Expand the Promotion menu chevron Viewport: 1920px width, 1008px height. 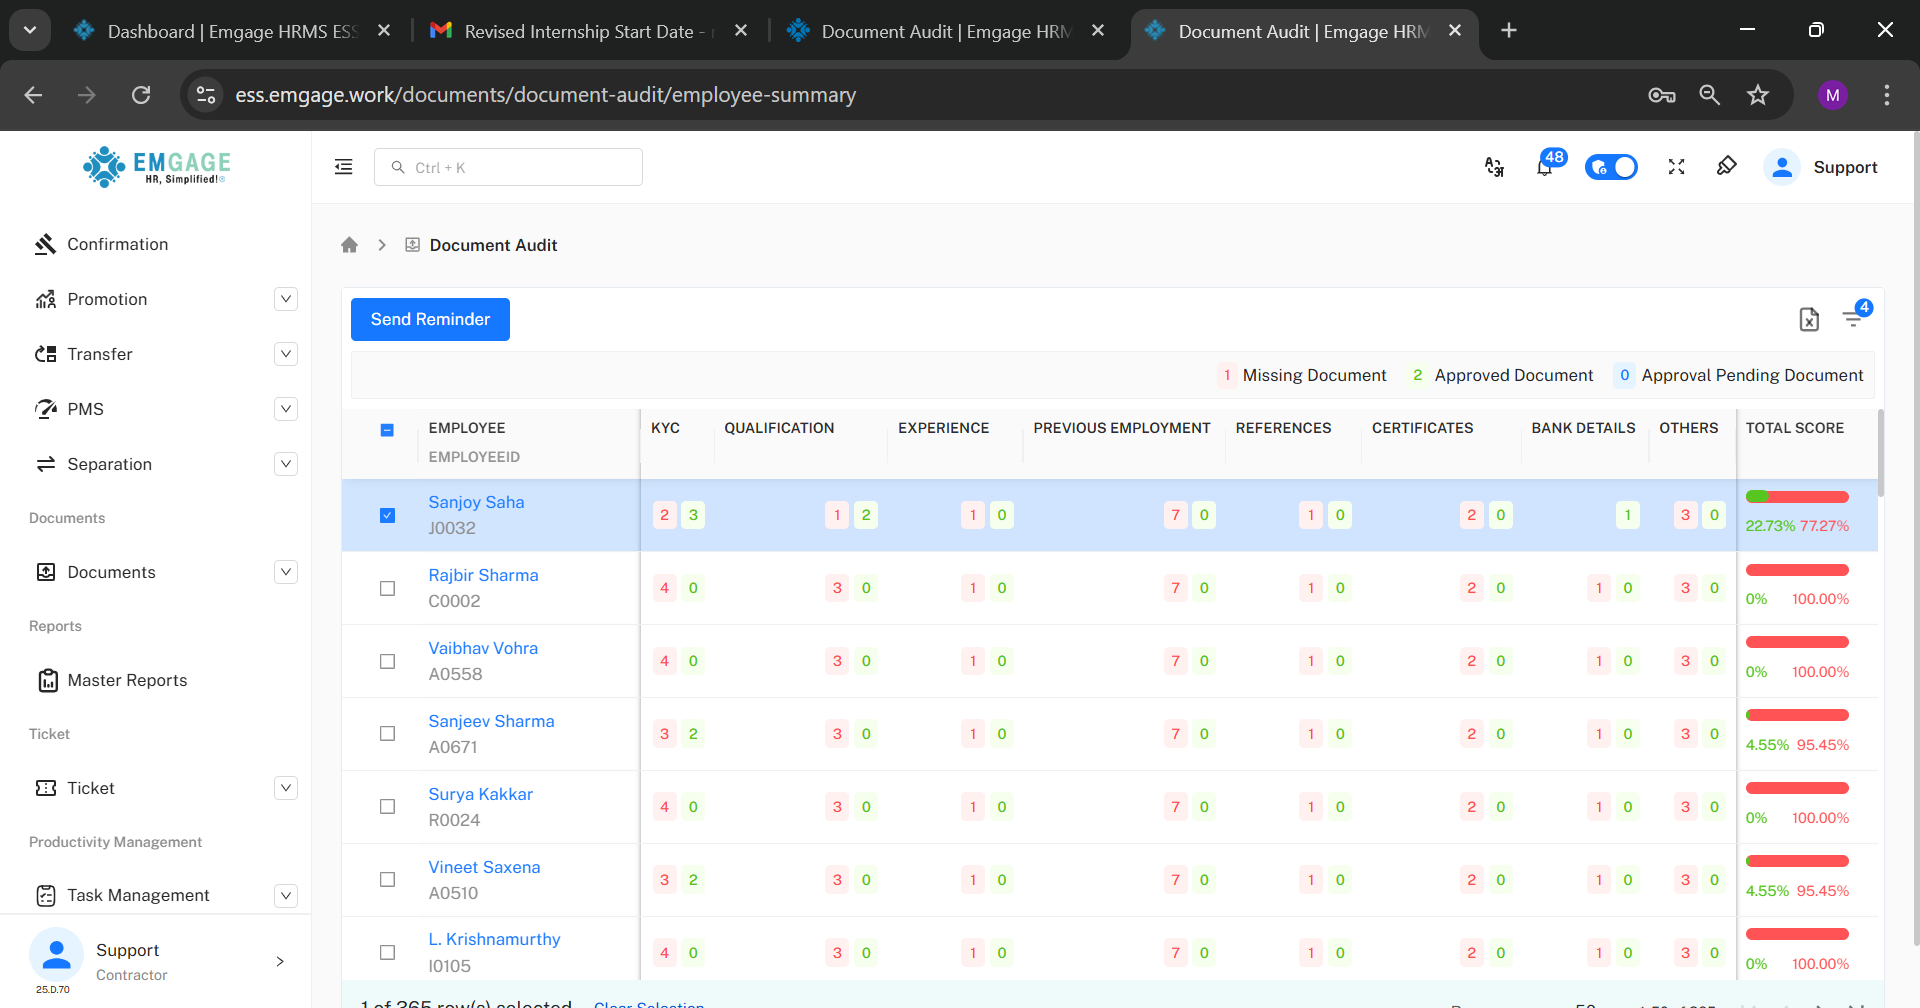(286, 299)
